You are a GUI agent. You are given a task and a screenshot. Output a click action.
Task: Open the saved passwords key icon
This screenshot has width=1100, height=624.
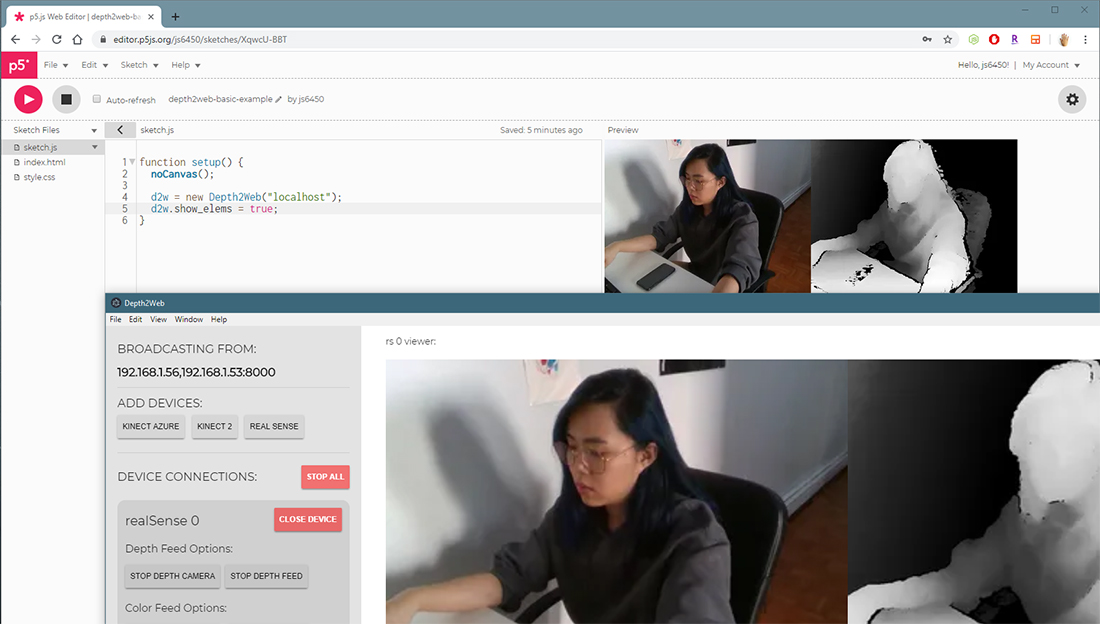[927, 39]
